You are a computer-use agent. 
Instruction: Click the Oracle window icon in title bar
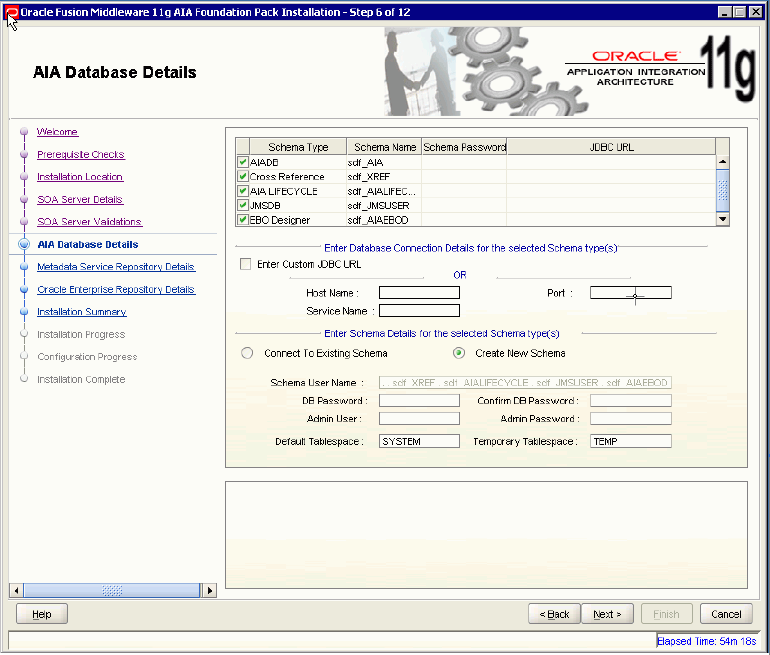tap(12, 12)
